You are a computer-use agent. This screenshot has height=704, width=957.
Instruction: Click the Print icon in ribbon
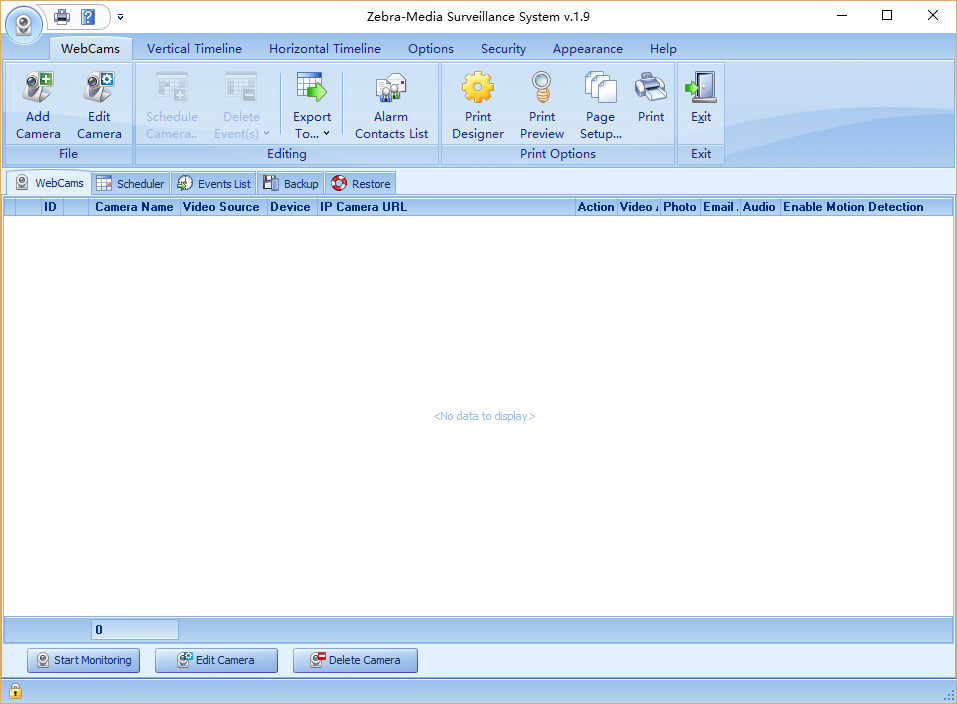[x=651, y=90]
